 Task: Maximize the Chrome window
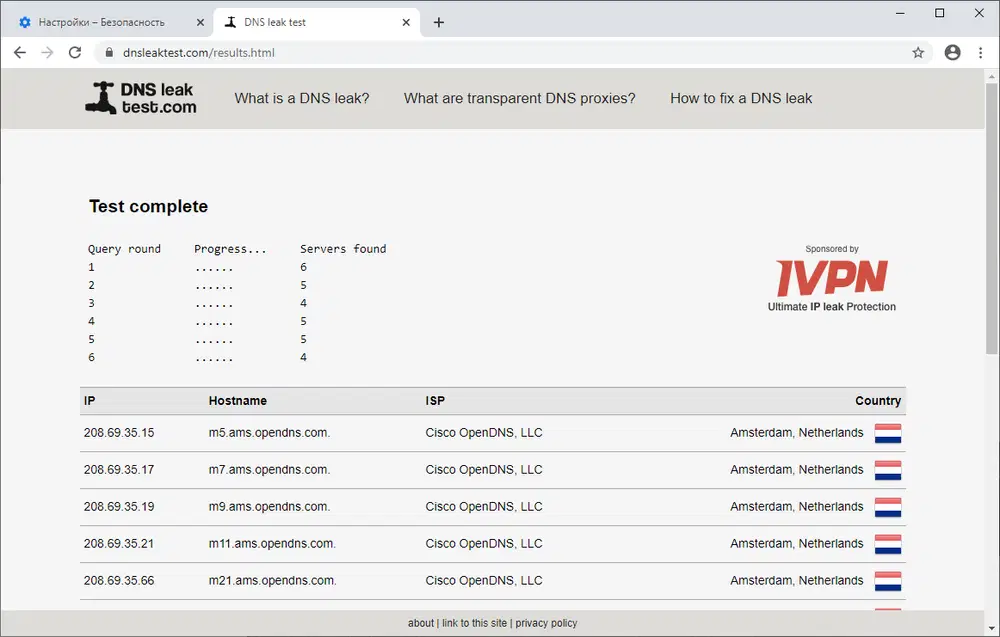[x=939, y=13]
